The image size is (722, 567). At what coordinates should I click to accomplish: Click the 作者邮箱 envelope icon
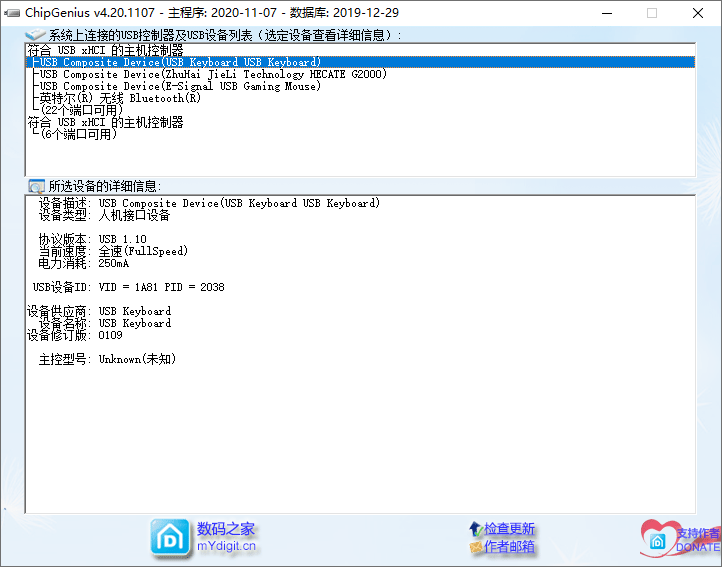pyautogui.click(x=476, y=547)
